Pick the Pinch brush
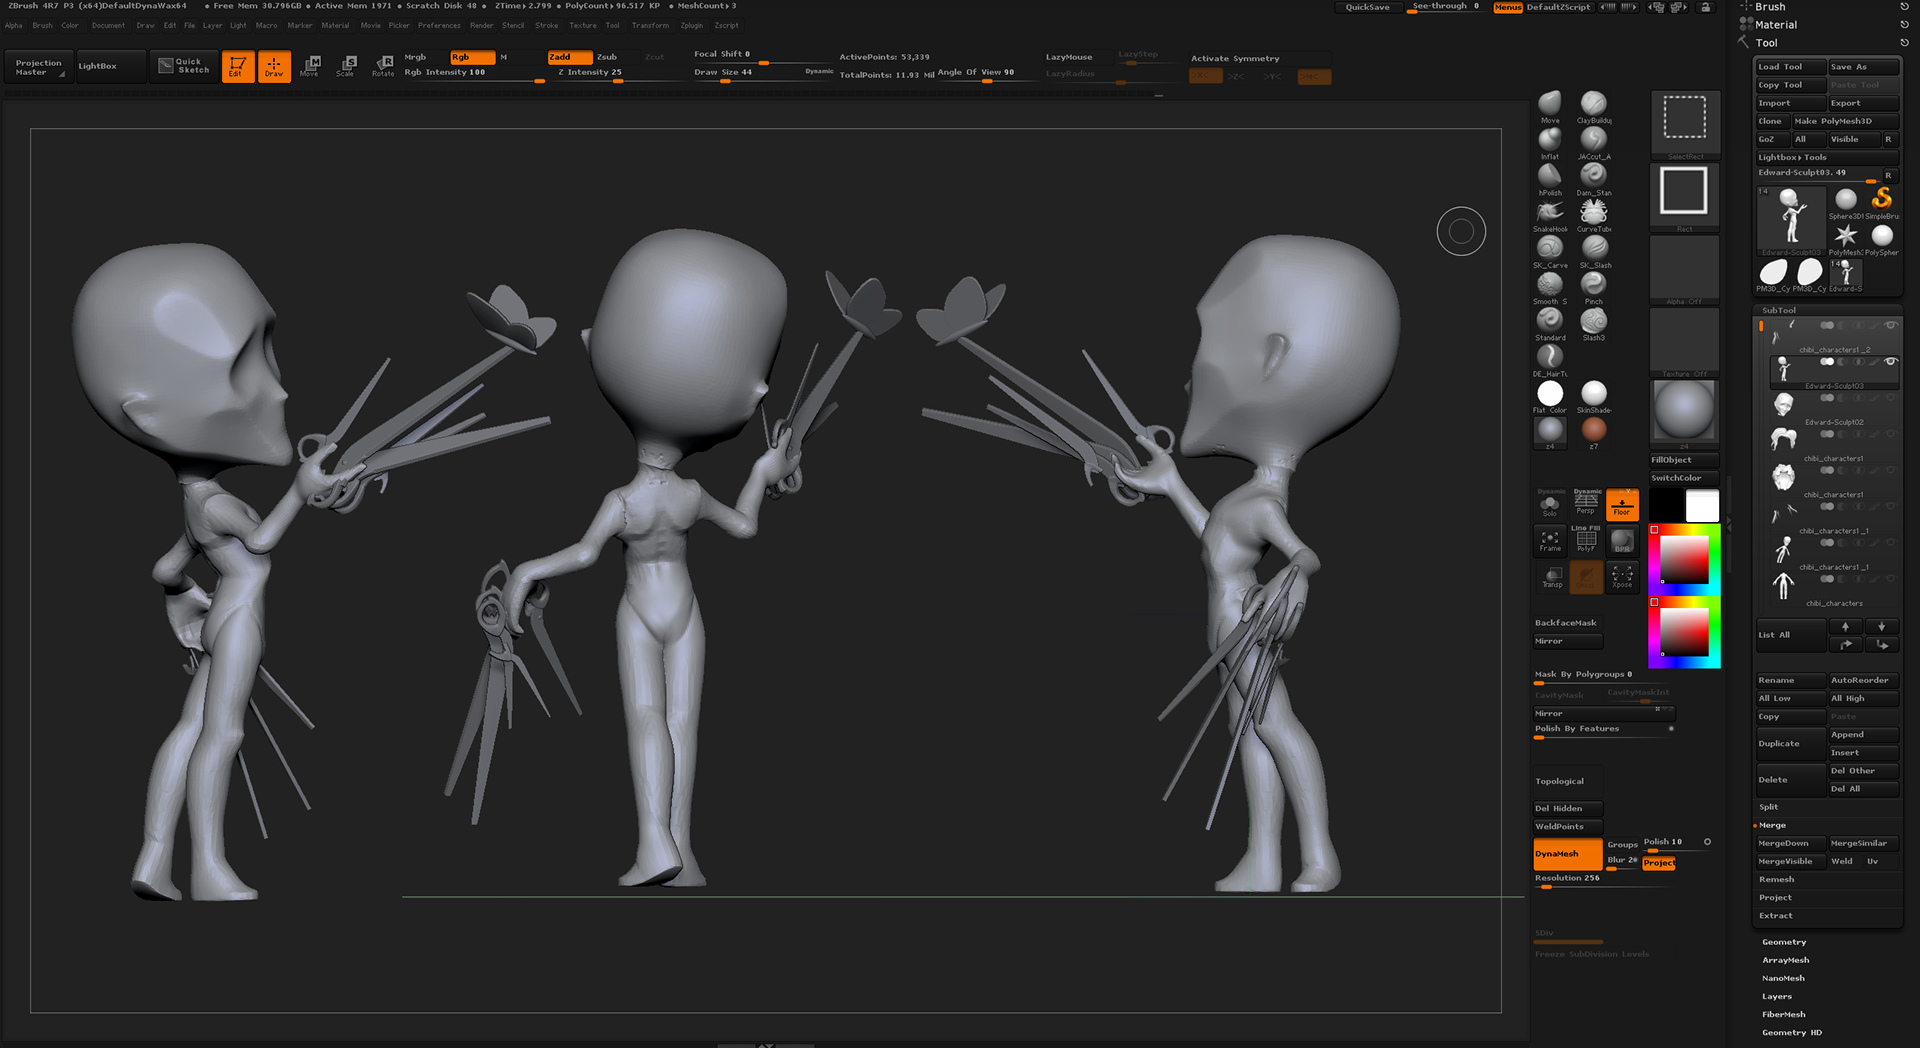 [x=1593, y=286]
